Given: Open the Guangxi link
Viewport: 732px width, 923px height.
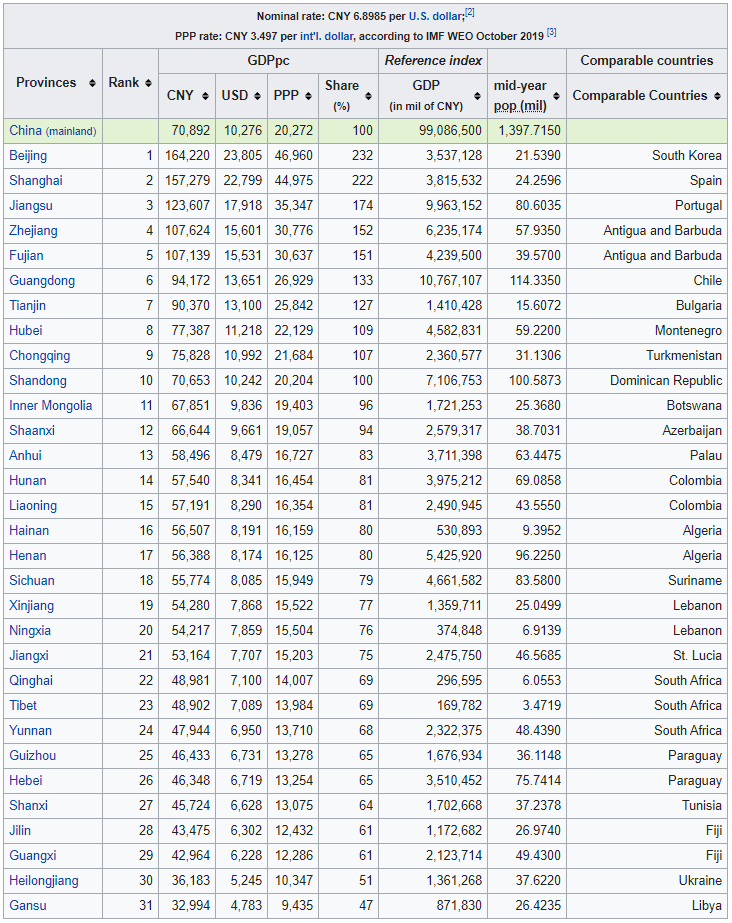Looking at the screenshot, I should click(x=33, y=856).
